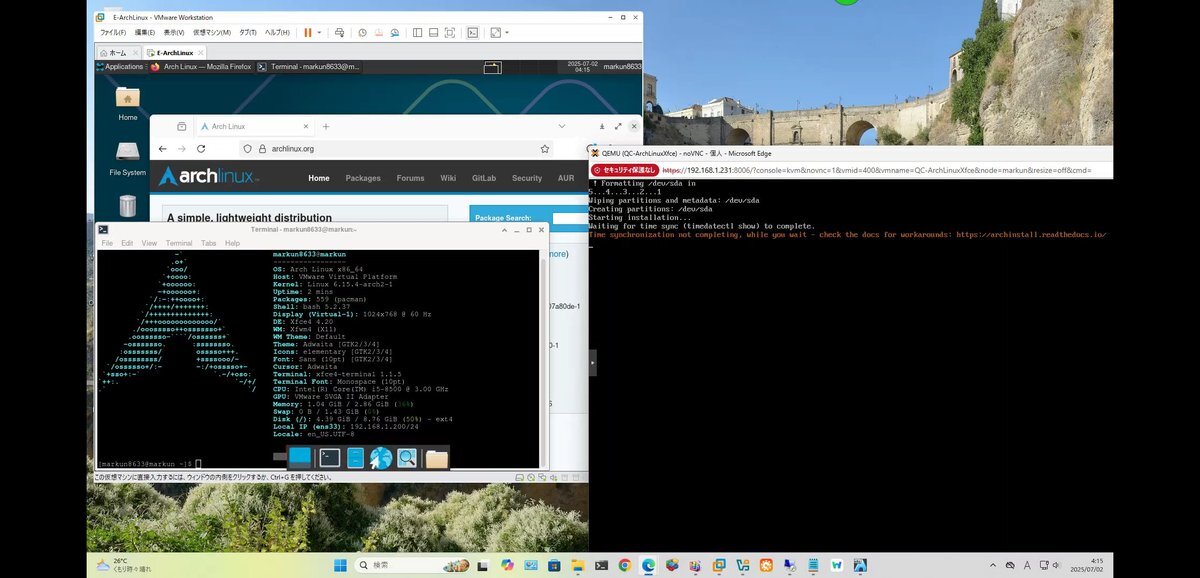Reload the archlinux.org page
The width and height of the screenshot is (1200, 578).
[x=201, y=149]
